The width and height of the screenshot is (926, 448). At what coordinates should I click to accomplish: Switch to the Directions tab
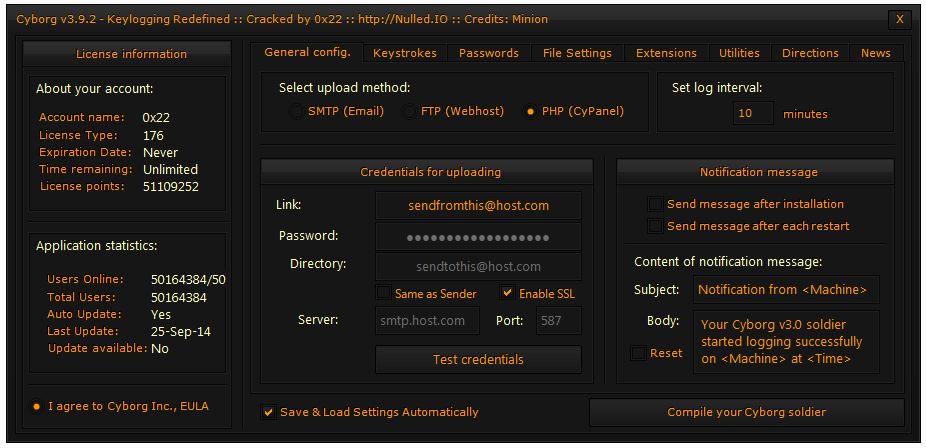point(810,53)
